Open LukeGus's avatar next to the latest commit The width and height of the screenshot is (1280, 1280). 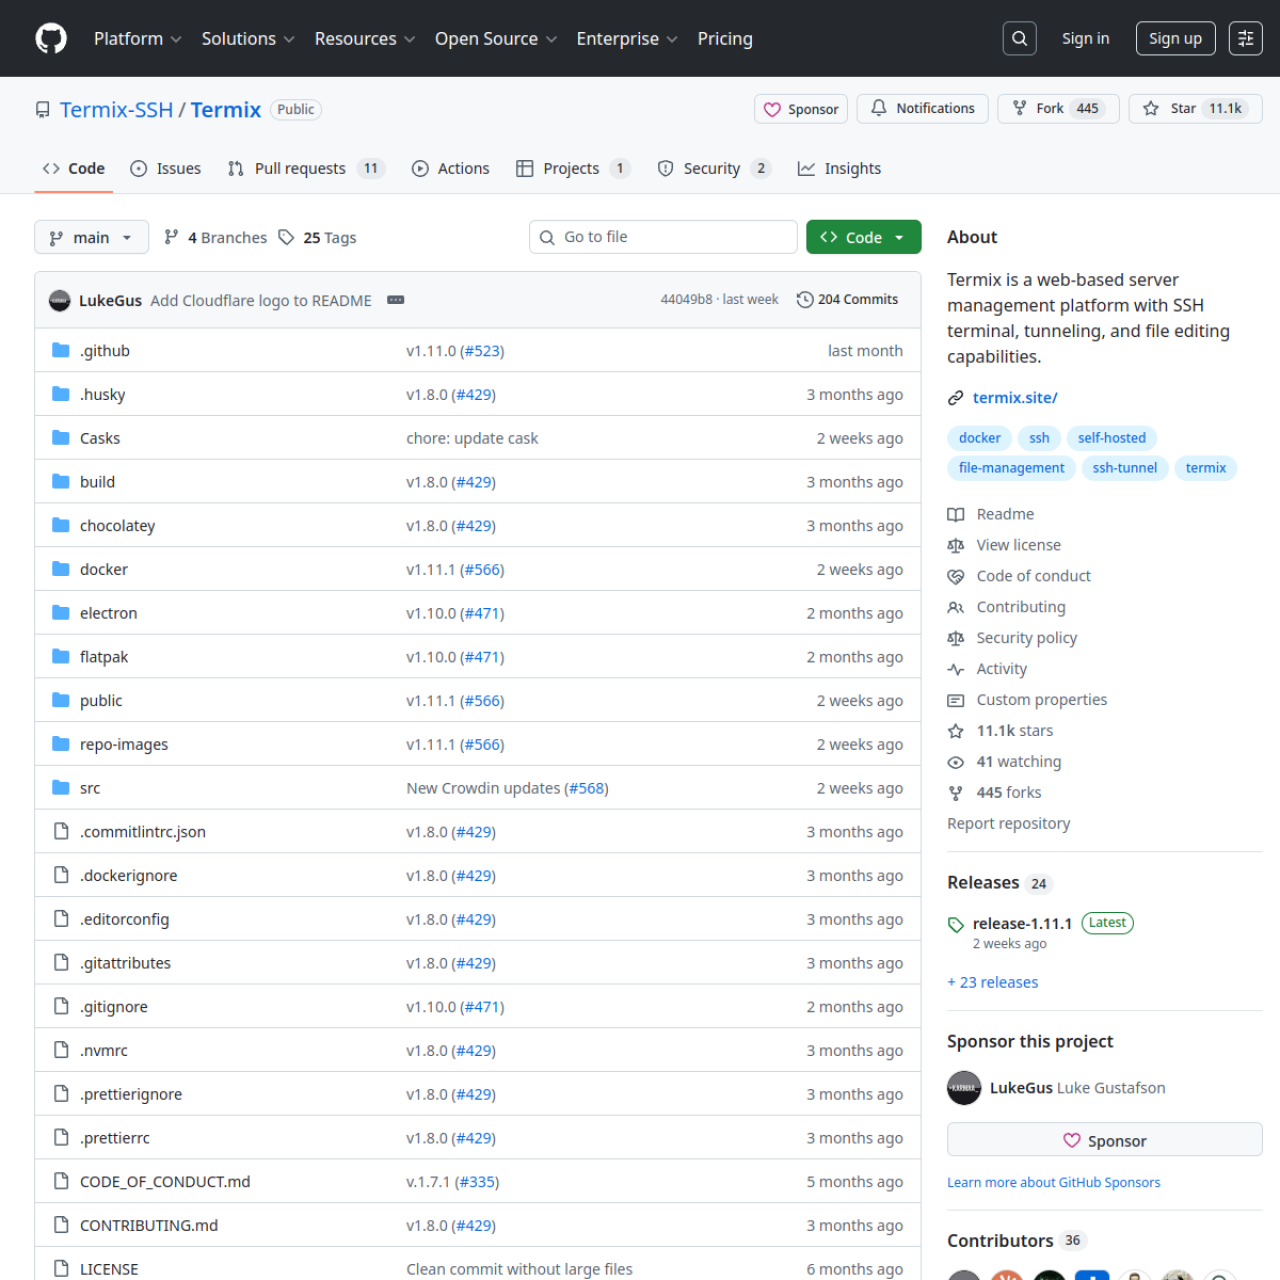click(60, 299)
